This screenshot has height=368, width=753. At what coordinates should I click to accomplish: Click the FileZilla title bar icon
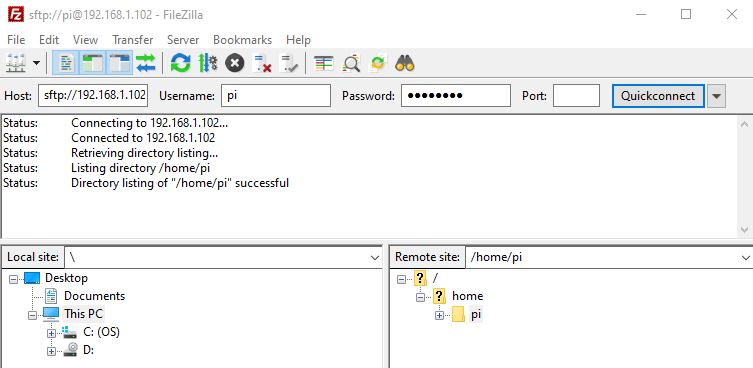pyautogui.click(x=16, y=14)
